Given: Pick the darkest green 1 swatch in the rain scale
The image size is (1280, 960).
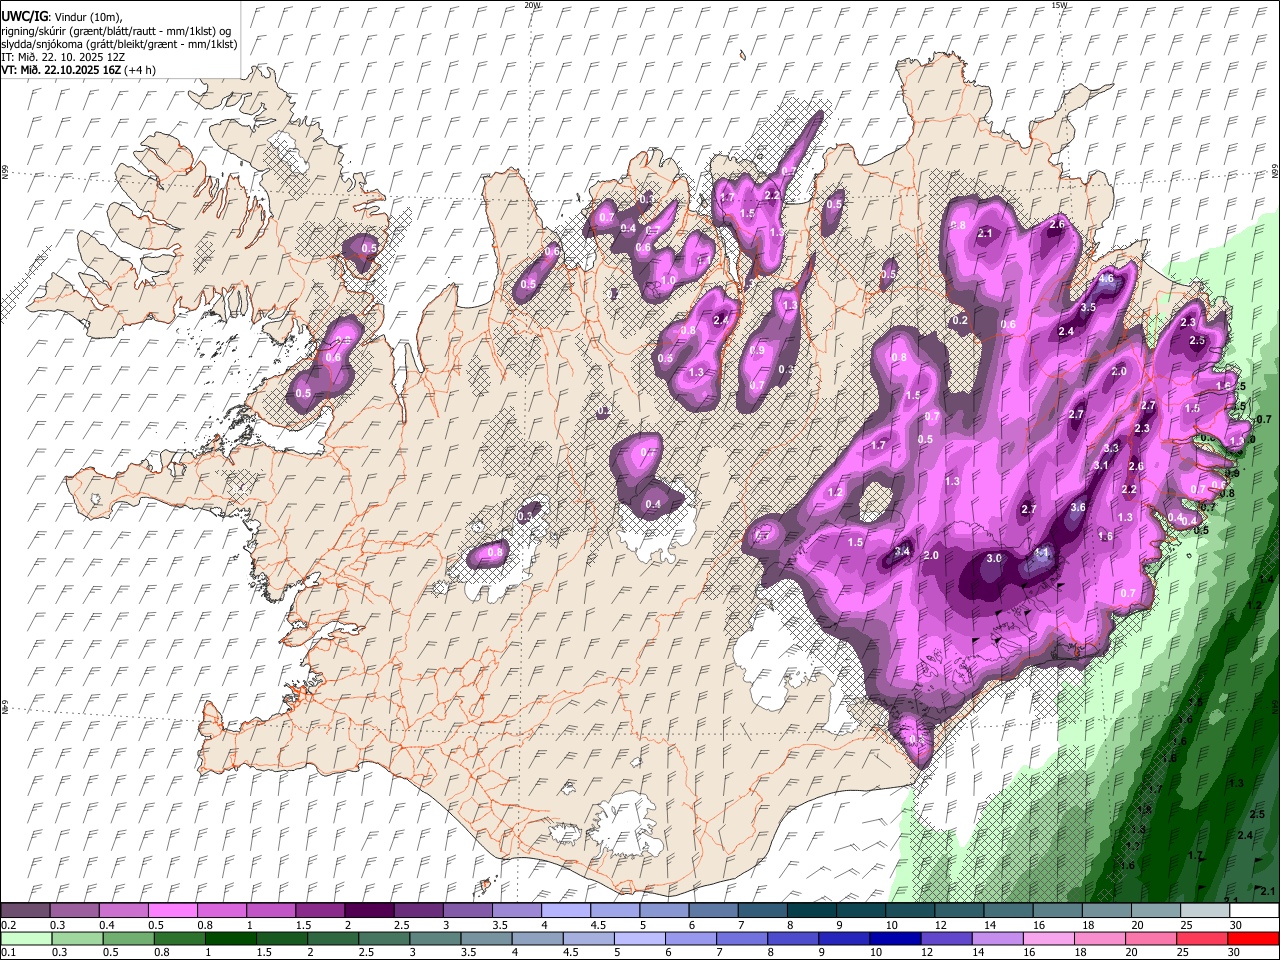Looking at the screenshot, I should click(230, 939).
